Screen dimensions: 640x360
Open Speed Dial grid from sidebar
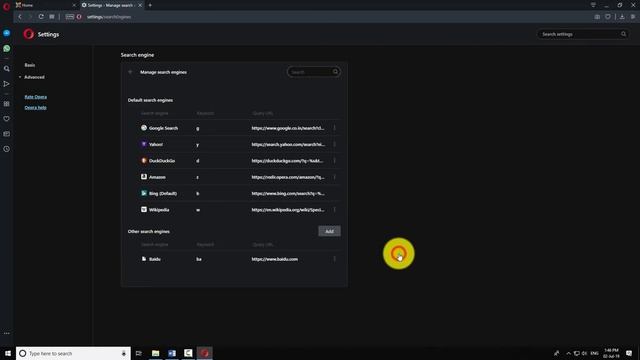[x=7, y=104]
